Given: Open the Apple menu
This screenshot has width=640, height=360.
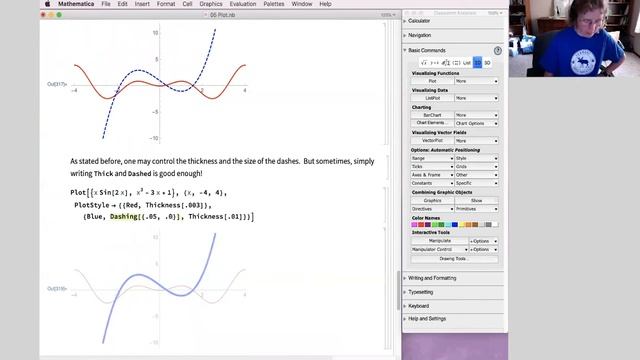Looking at the screenshot, I should point(47,4).
